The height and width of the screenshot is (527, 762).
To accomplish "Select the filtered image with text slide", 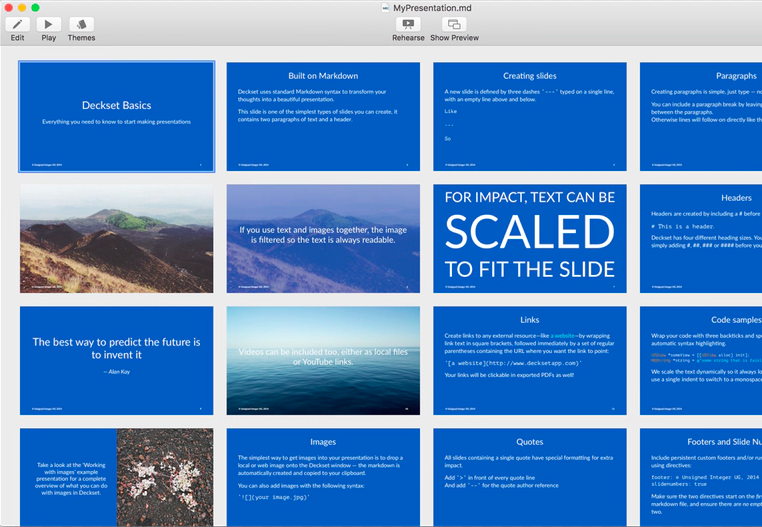I will coord(323,239).
